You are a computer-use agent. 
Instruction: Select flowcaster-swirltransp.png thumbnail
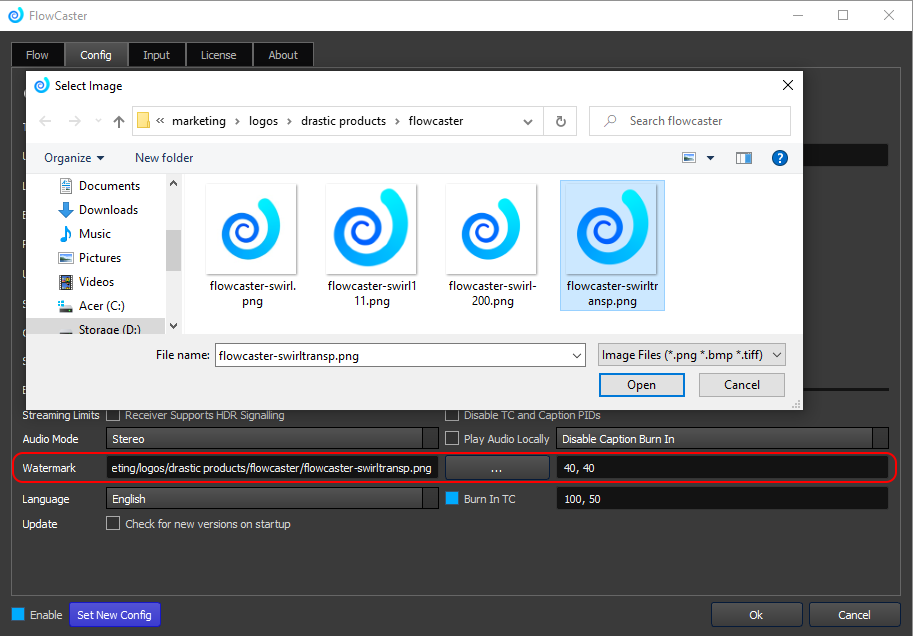click(612, 245)
